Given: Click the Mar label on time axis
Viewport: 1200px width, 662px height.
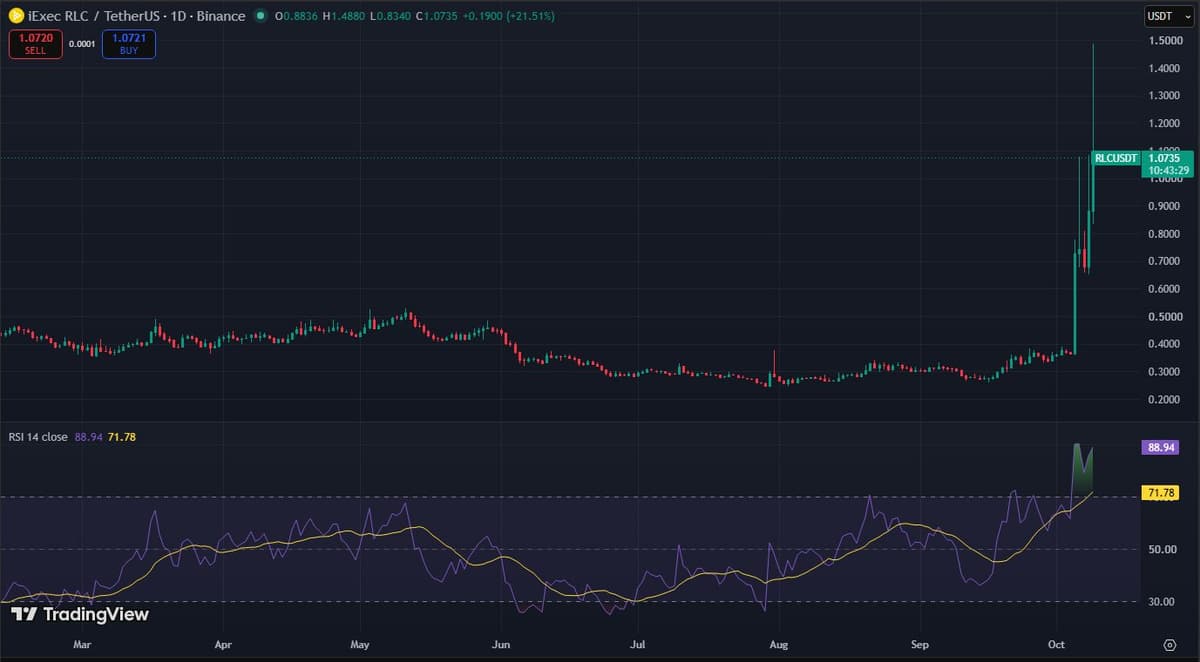Looking at the screenshot, I should point(82,645).
